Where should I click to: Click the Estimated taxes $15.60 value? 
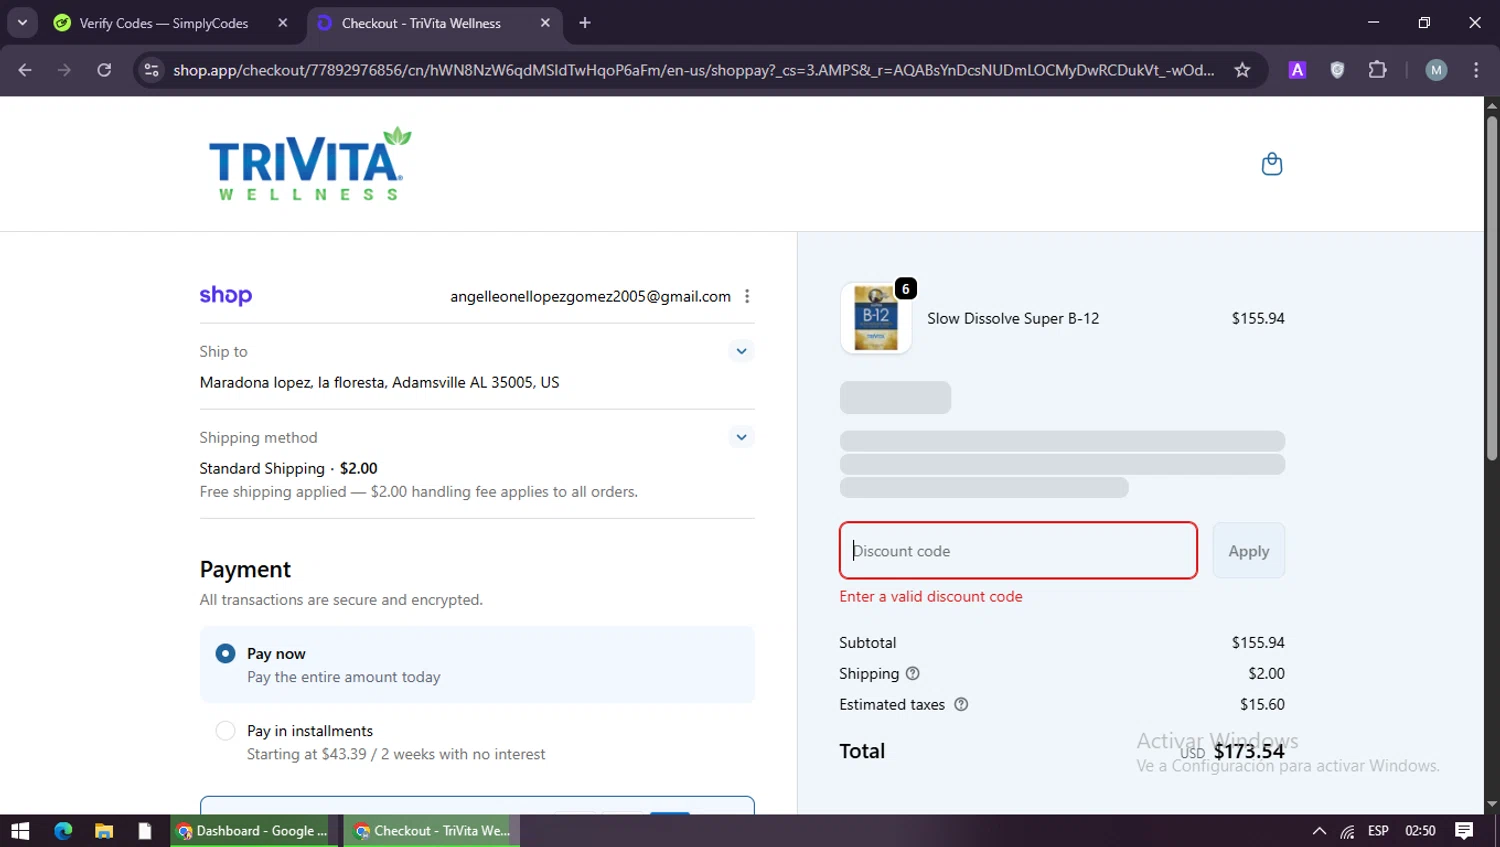click(x=1262, y=705)
